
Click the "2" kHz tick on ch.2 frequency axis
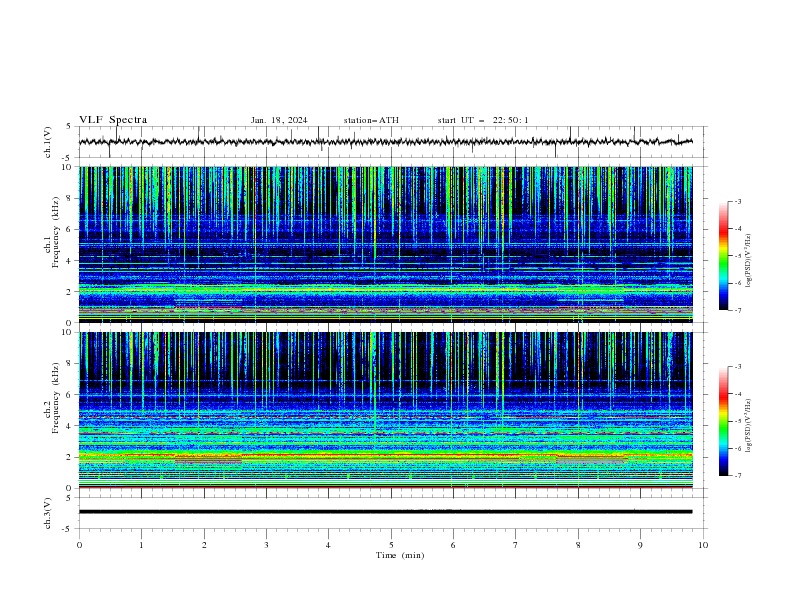click(71, 457)
